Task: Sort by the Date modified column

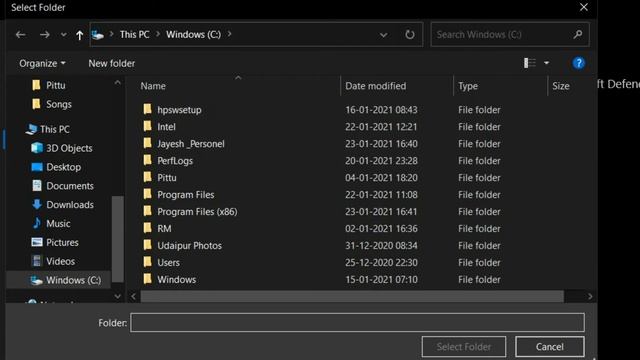Action: click(x=376, y=86)
